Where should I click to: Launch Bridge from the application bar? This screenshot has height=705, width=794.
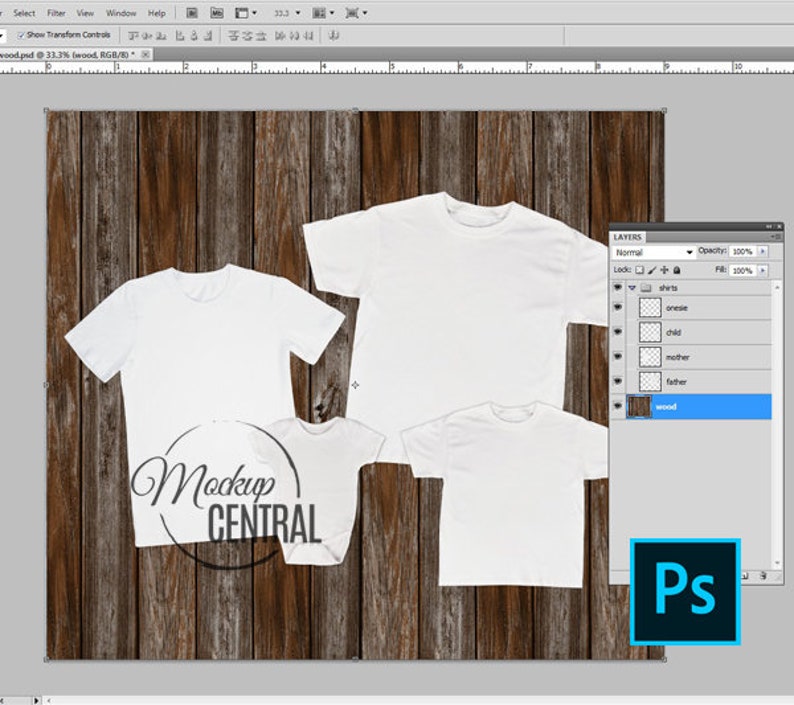coord(191,13)
